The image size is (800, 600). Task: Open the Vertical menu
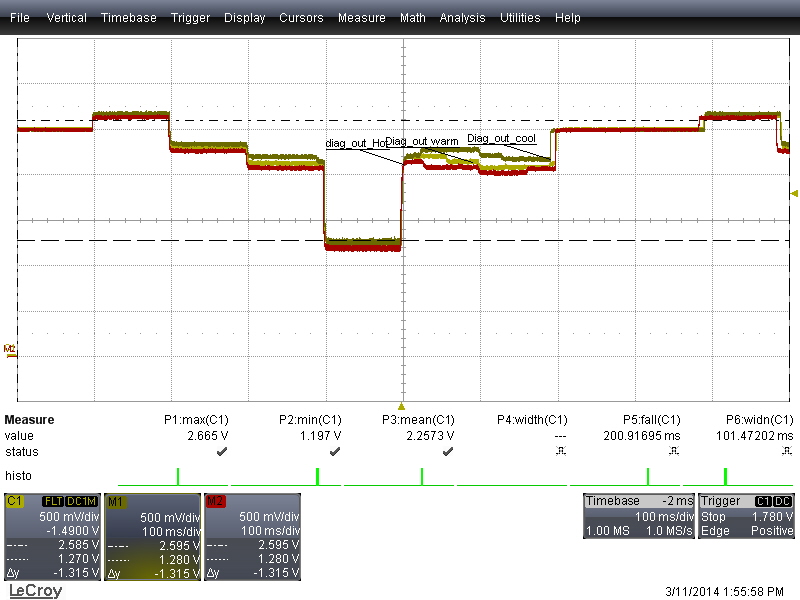click(66, 18)
